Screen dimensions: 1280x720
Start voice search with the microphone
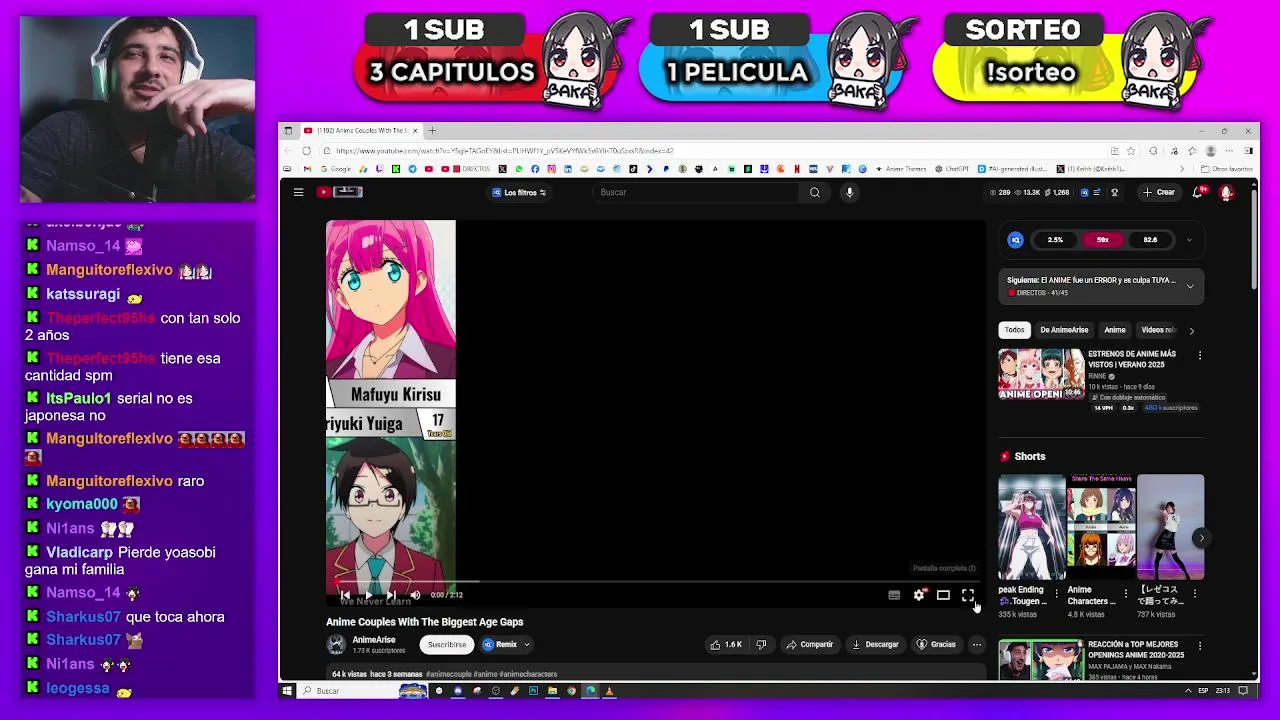849,192
